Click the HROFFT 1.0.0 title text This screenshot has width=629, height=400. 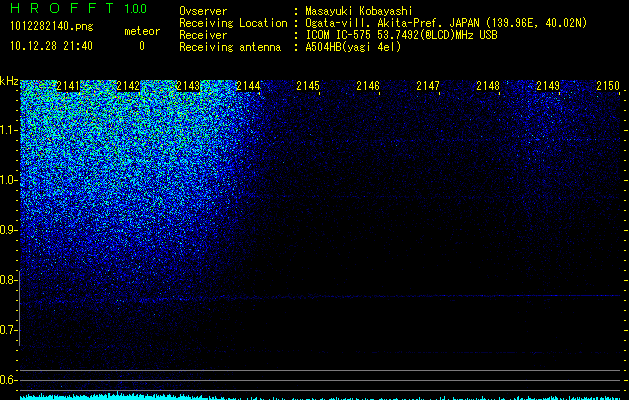click(79, 8)
